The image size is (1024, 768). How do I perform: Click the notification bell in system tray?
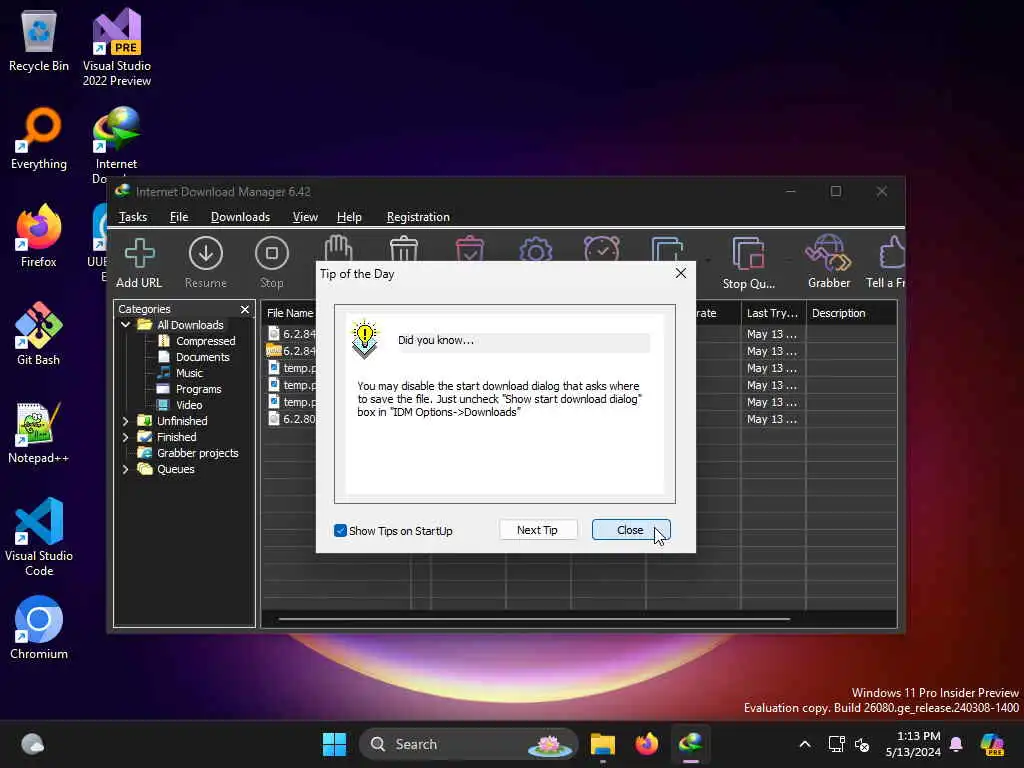(956, 744)
